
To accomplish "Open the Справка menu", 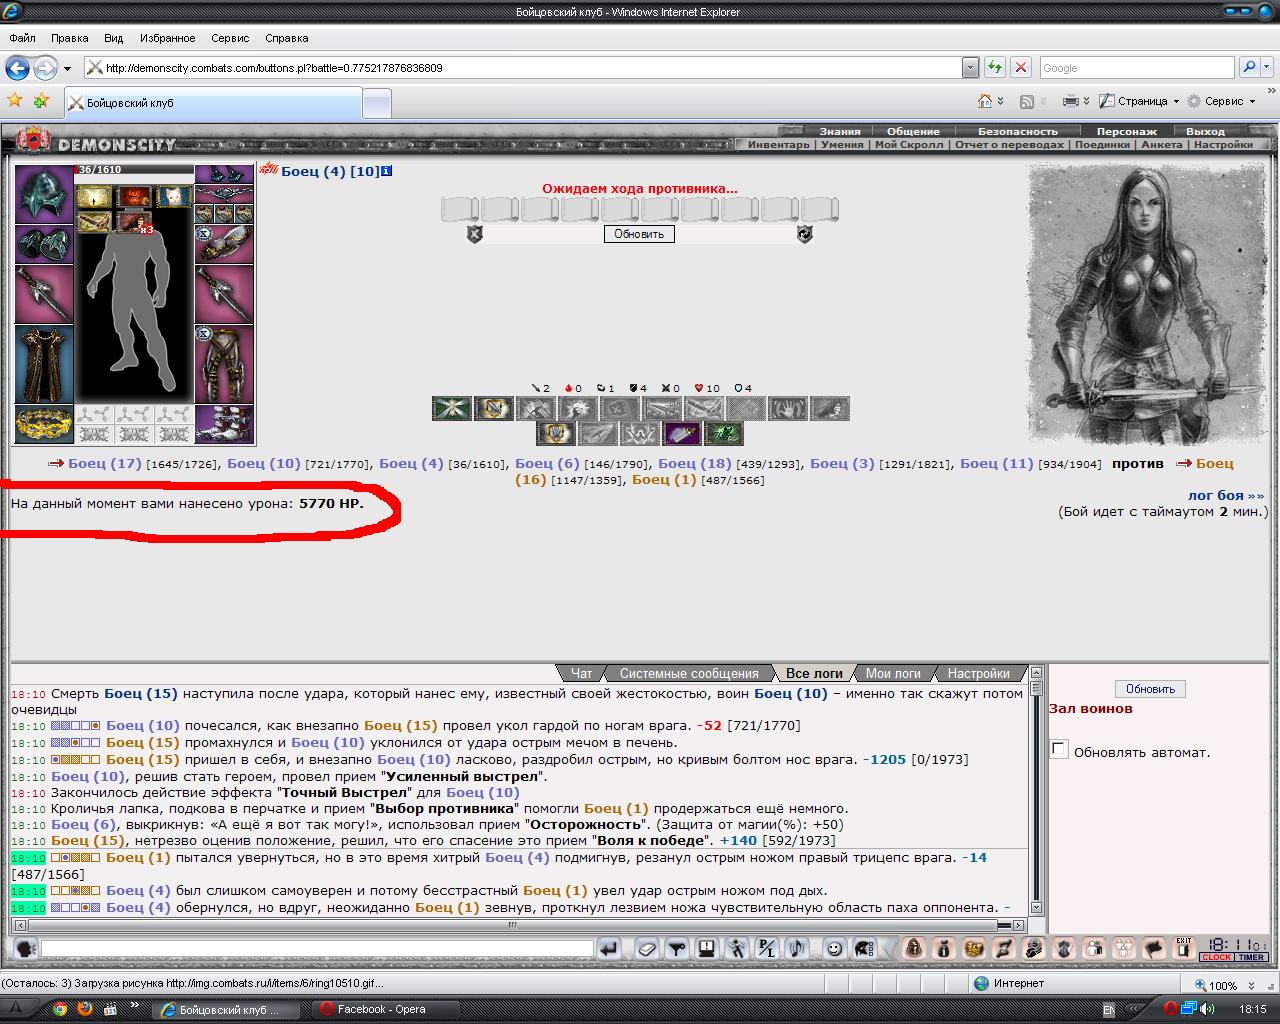I will tap(287, 38).
